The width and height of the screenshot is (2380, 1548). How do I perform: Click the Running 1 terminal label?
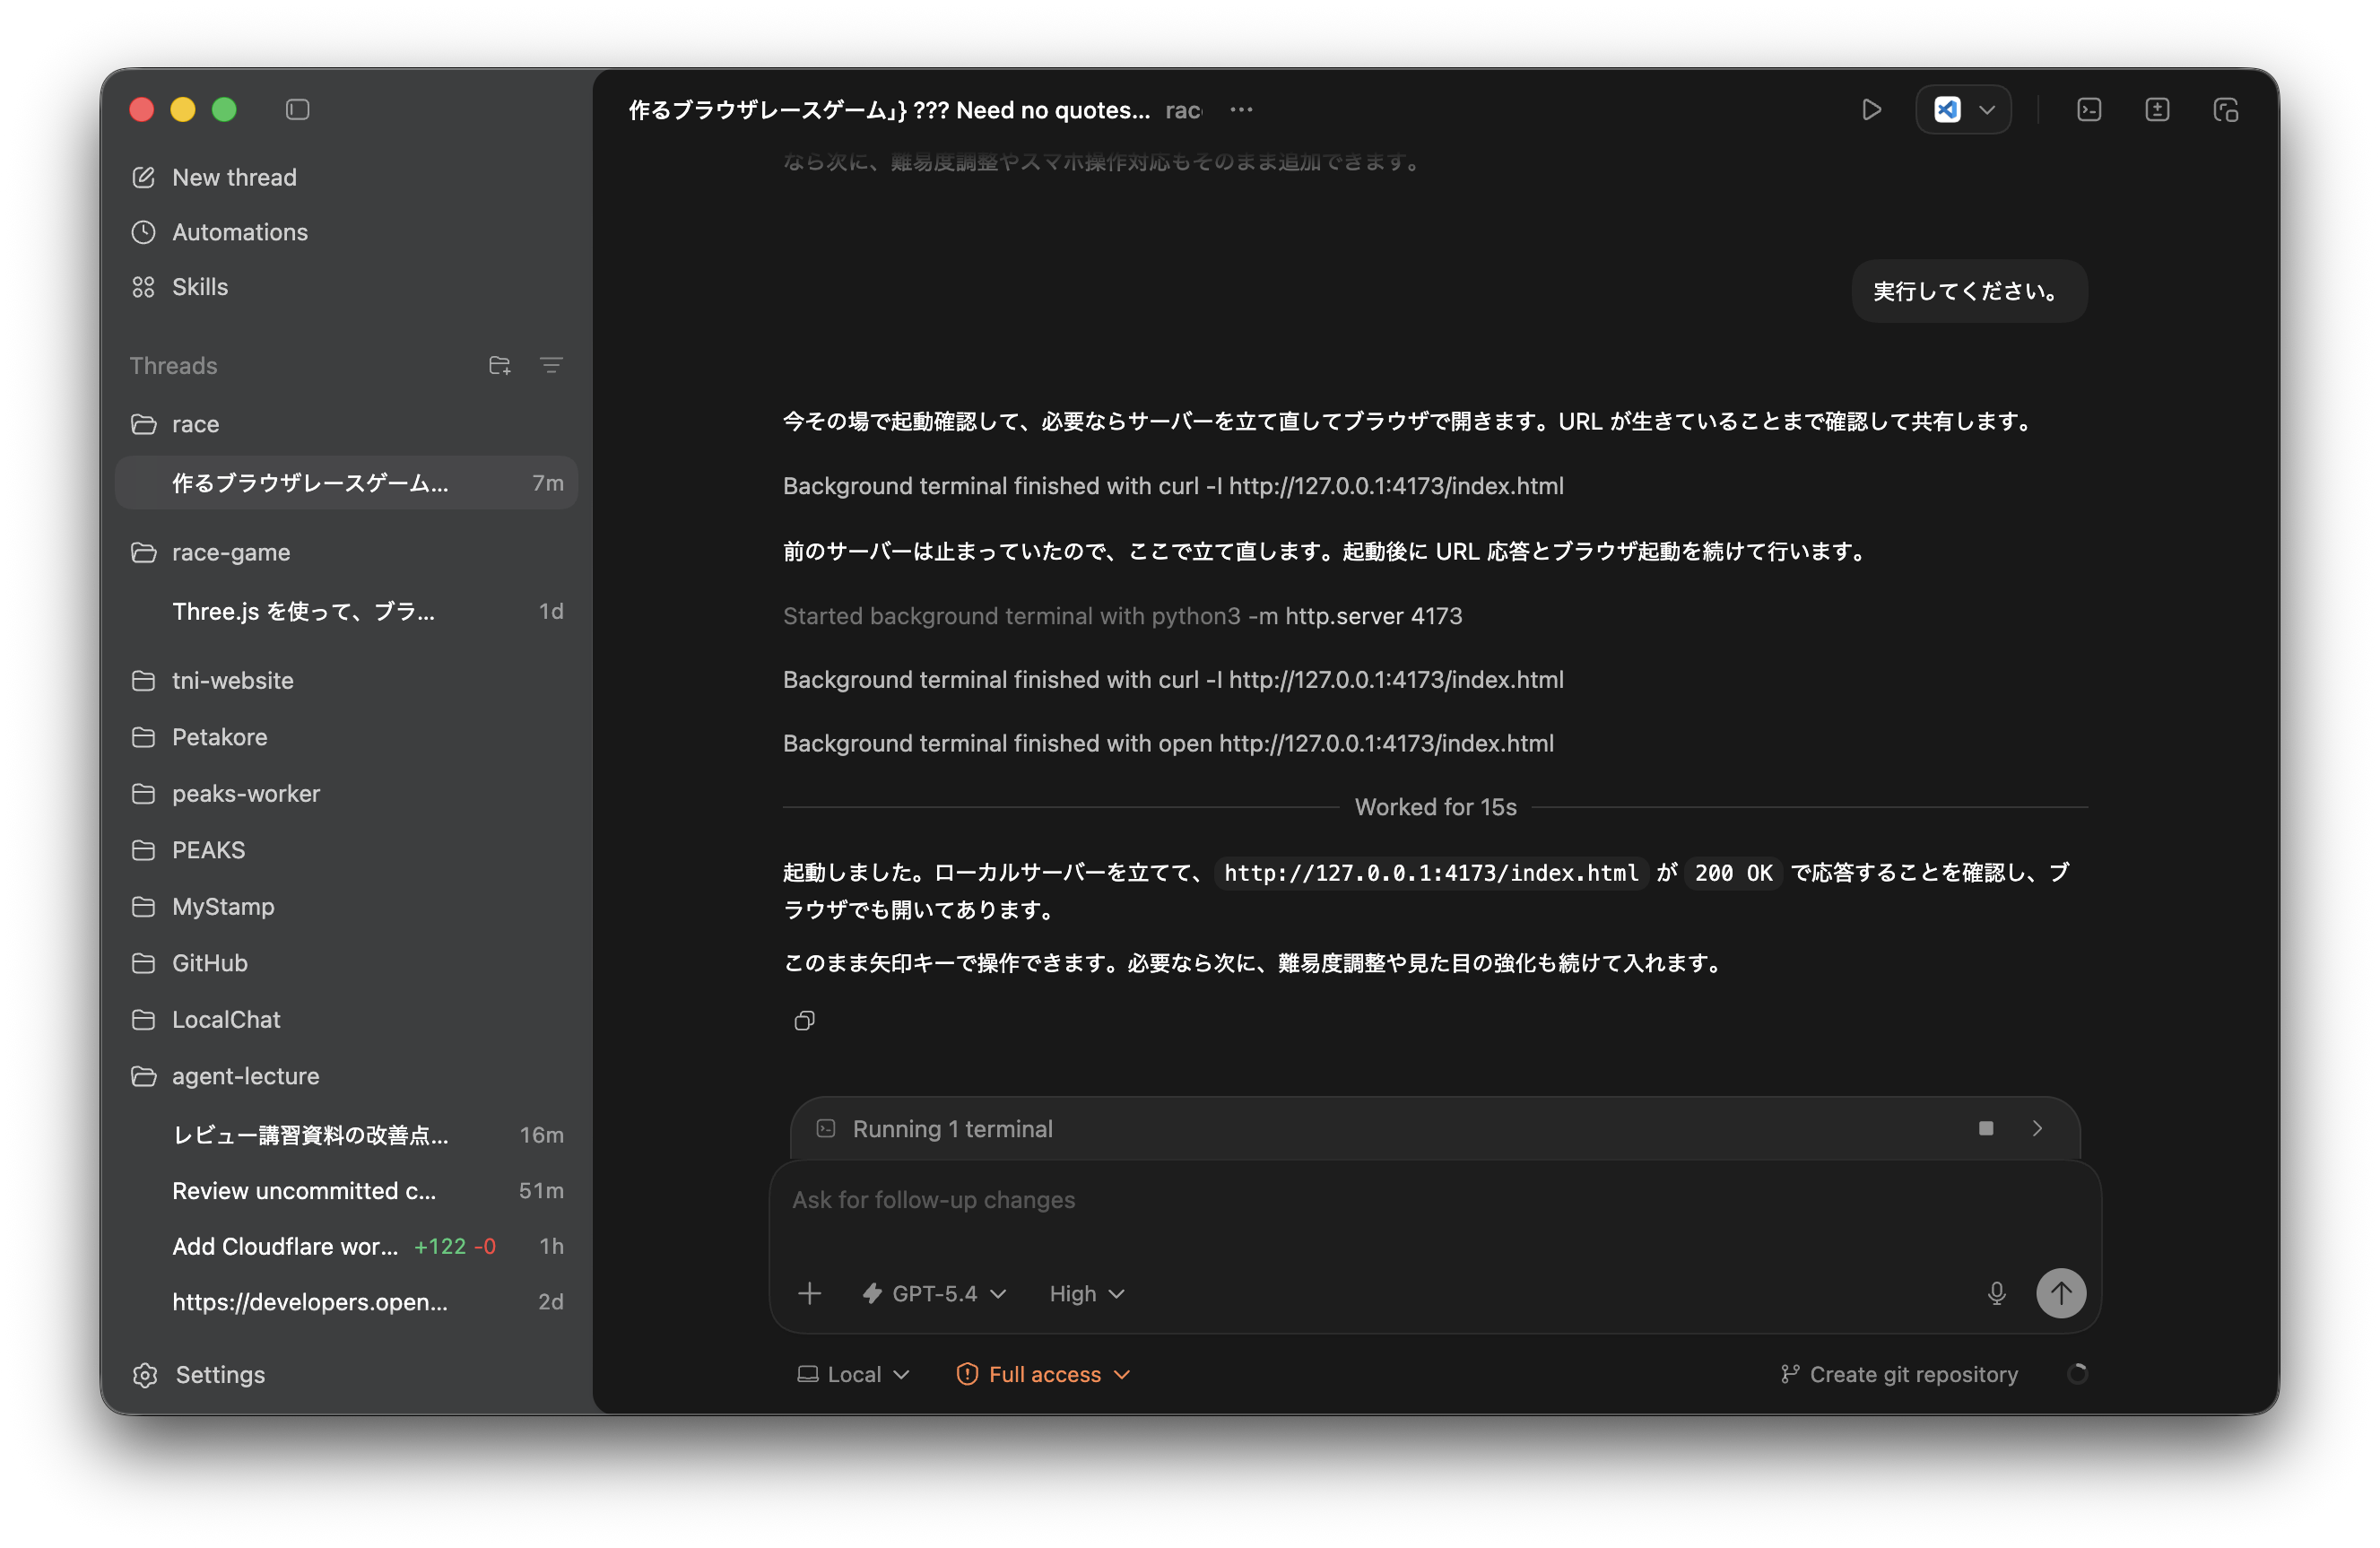(x=952, y=1128)
